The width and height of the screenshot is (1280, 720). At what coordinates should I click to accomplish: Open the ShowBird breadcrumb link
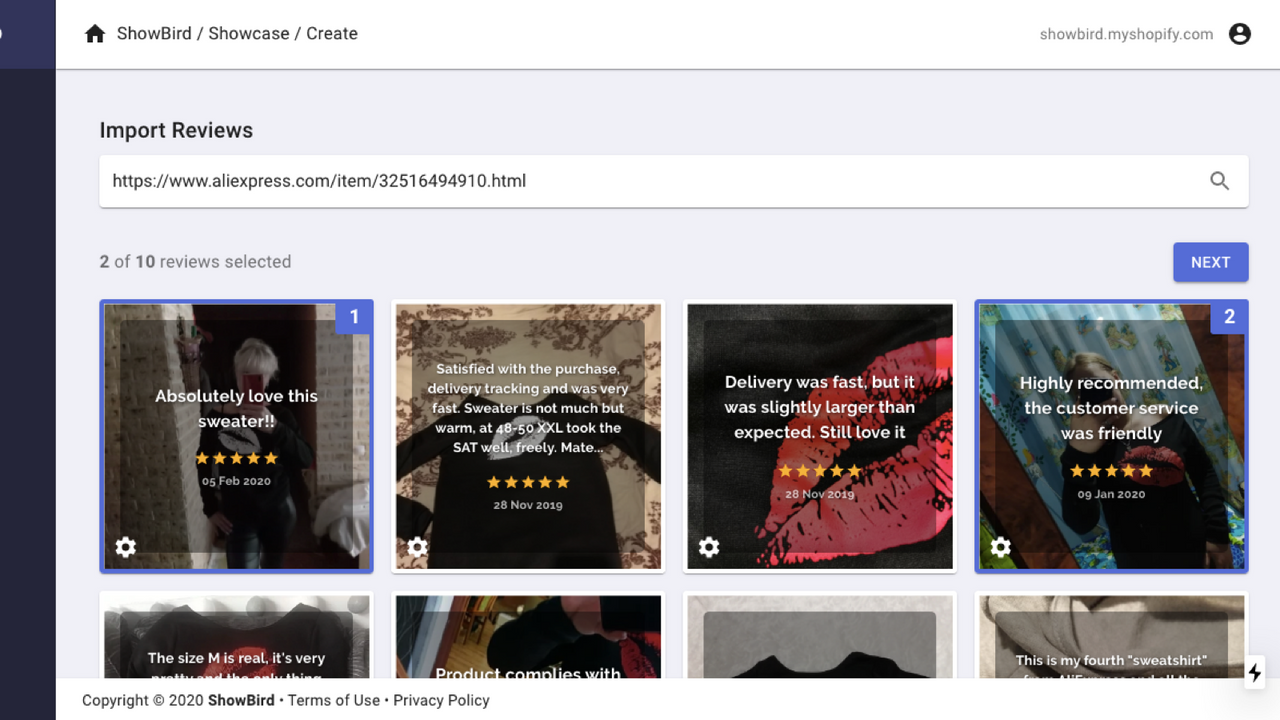(154, 33)
